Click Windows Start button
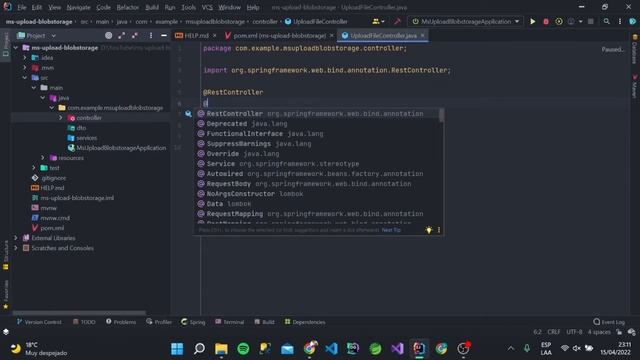The image size is (640, 360). pos(177,349)
